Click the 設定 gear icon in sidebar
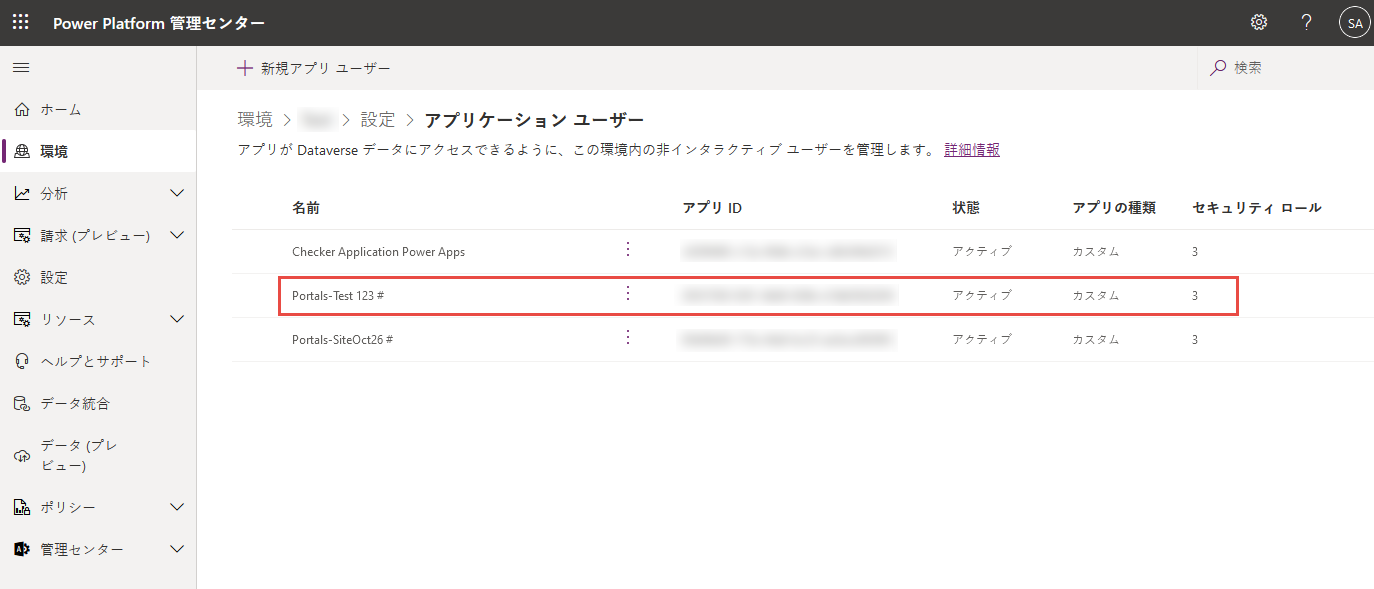 pos(22,277)
